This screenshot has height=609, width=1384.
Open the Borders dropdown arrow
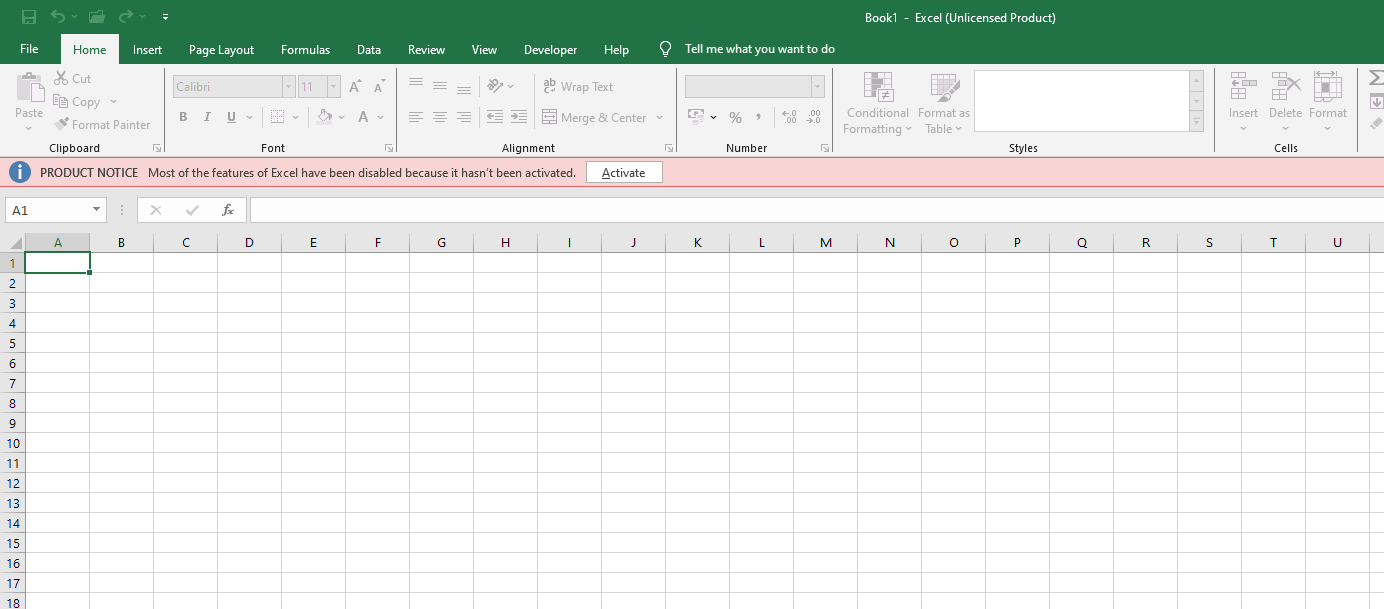[295, 117]
